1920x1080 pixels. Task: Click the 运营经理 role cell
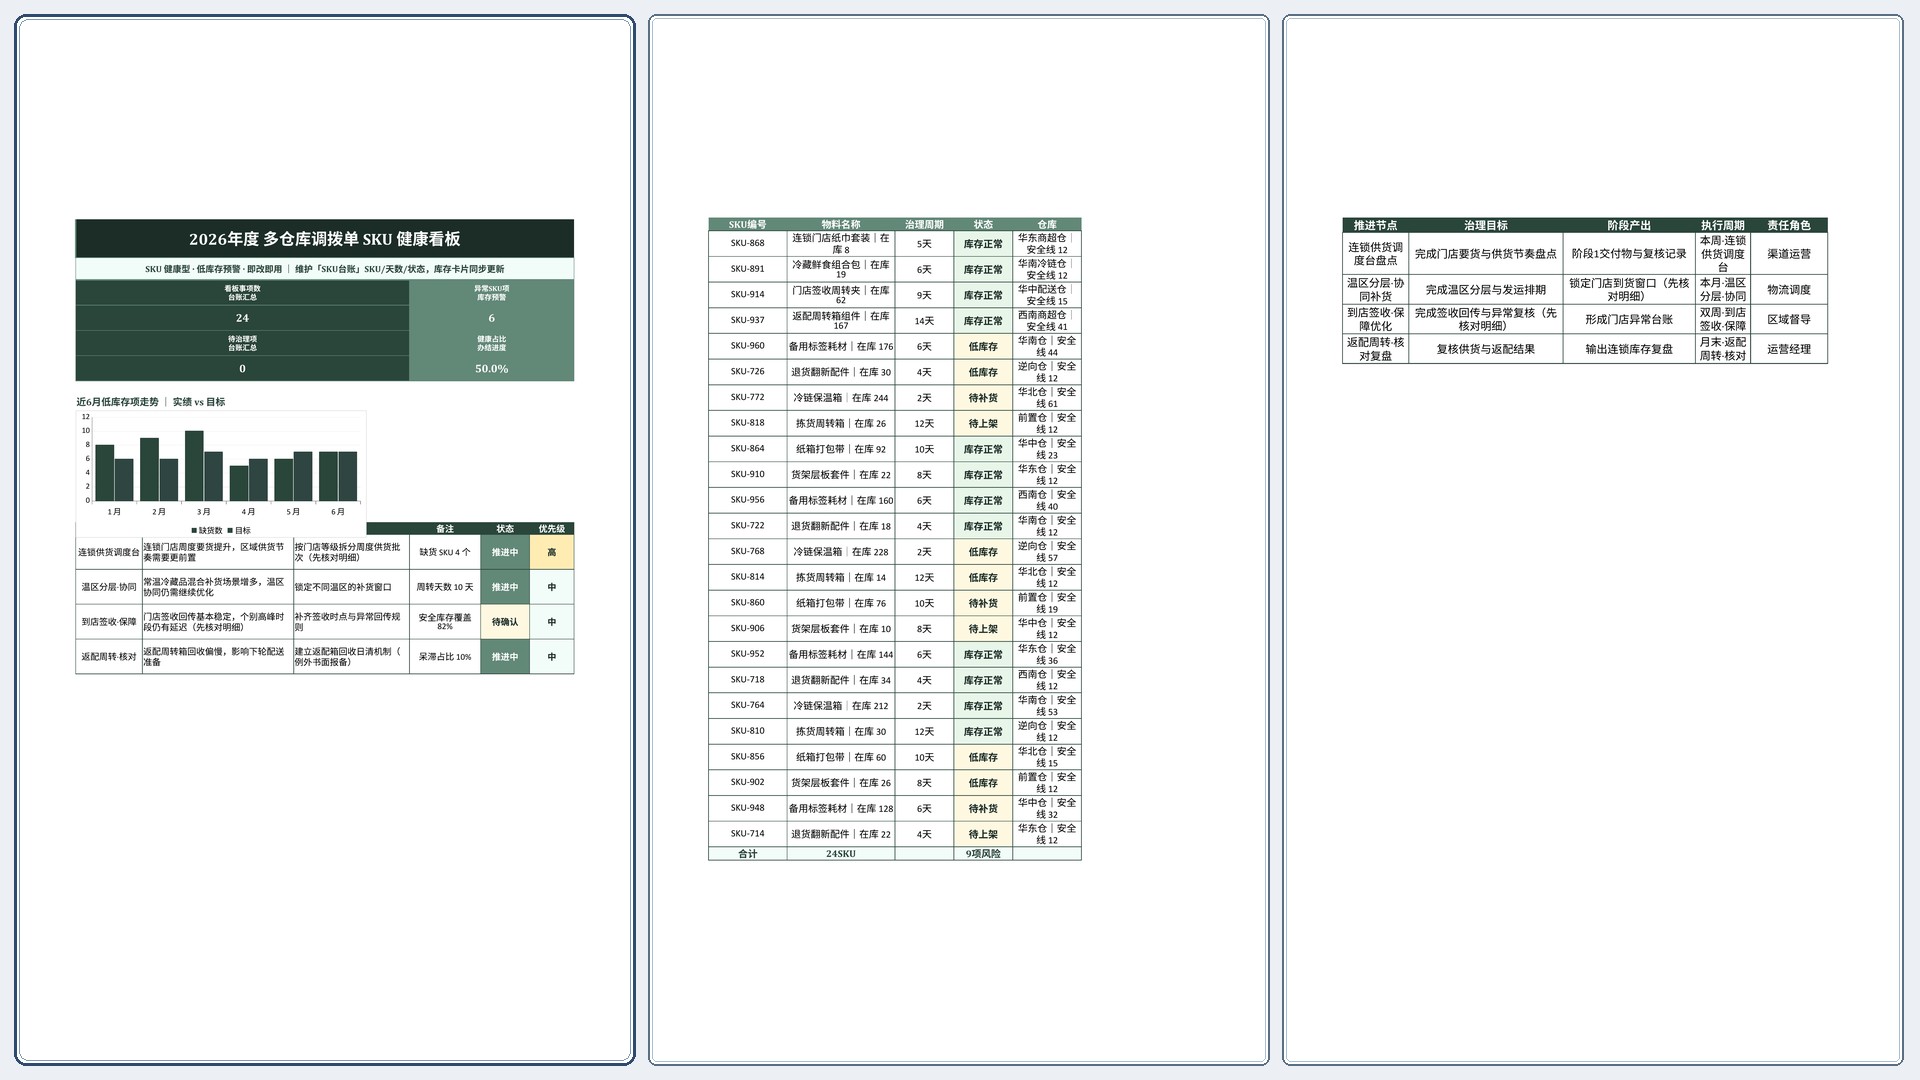pyautogui.click(x=1789, y=349)
